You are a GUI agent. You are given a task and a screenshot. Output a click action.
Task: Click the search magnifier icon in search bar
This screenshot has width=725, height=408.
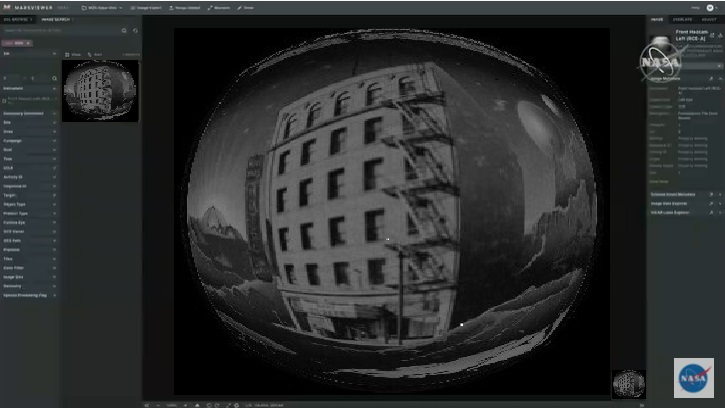point(124,31)
